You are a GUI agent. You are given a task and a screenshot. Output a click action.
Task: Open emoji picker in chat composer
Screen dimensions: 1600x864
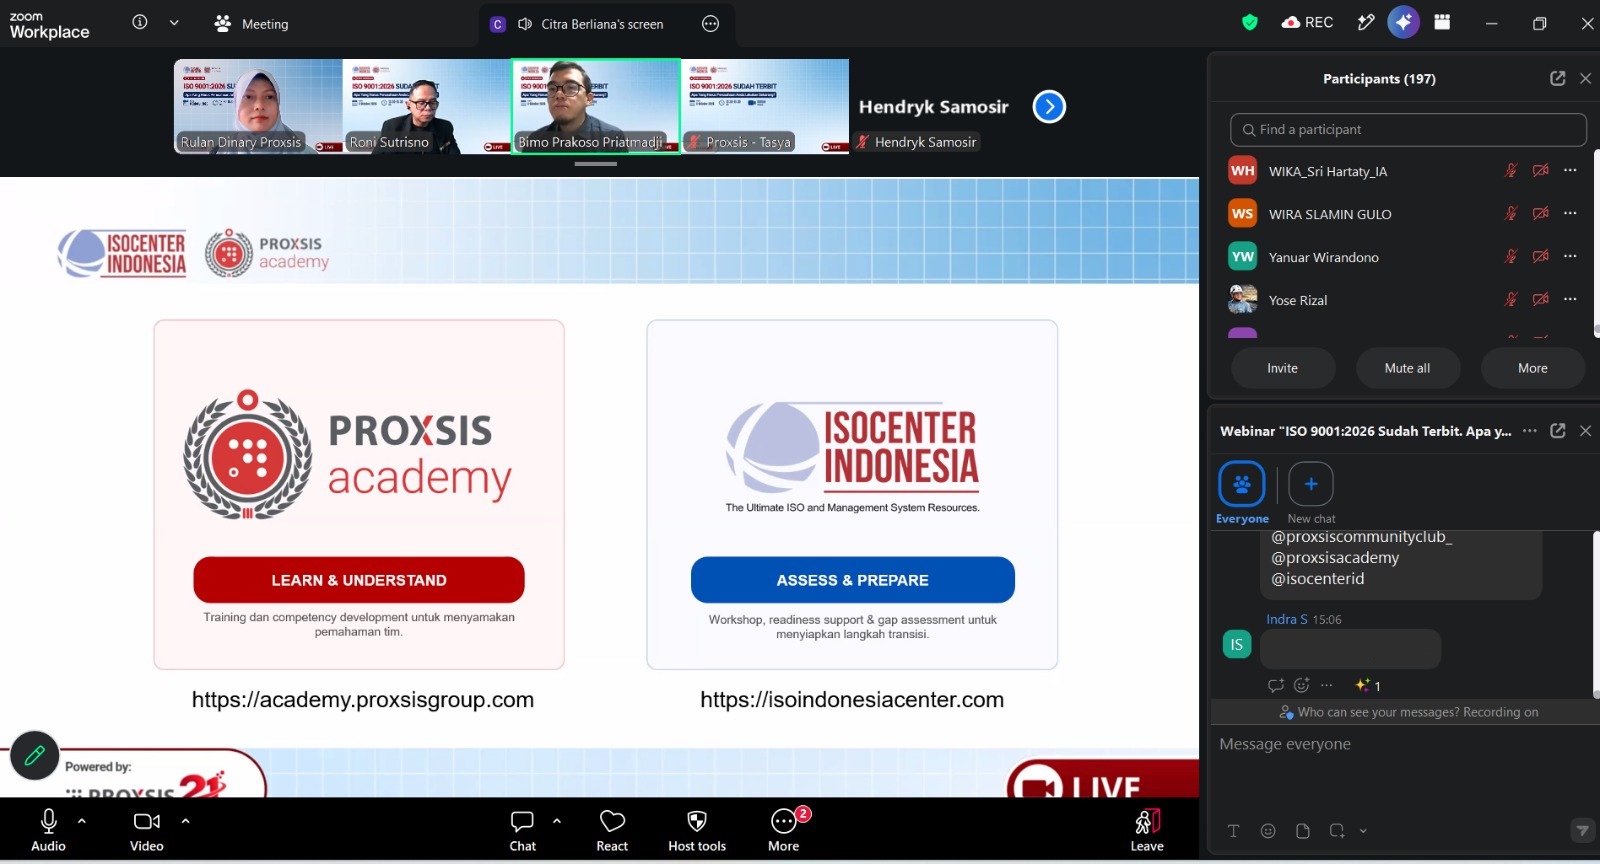pyautogui.click(x=1268, y=831)
